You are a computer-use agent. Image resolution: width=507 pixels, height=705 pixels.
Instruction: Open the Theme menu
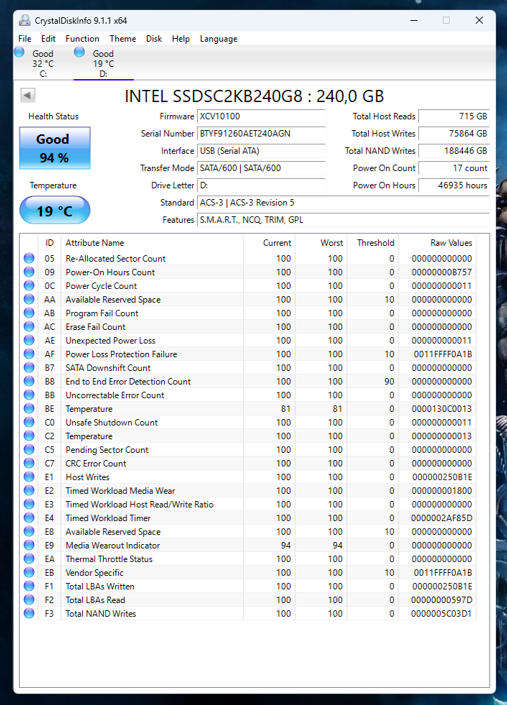(x=123, y=39)
